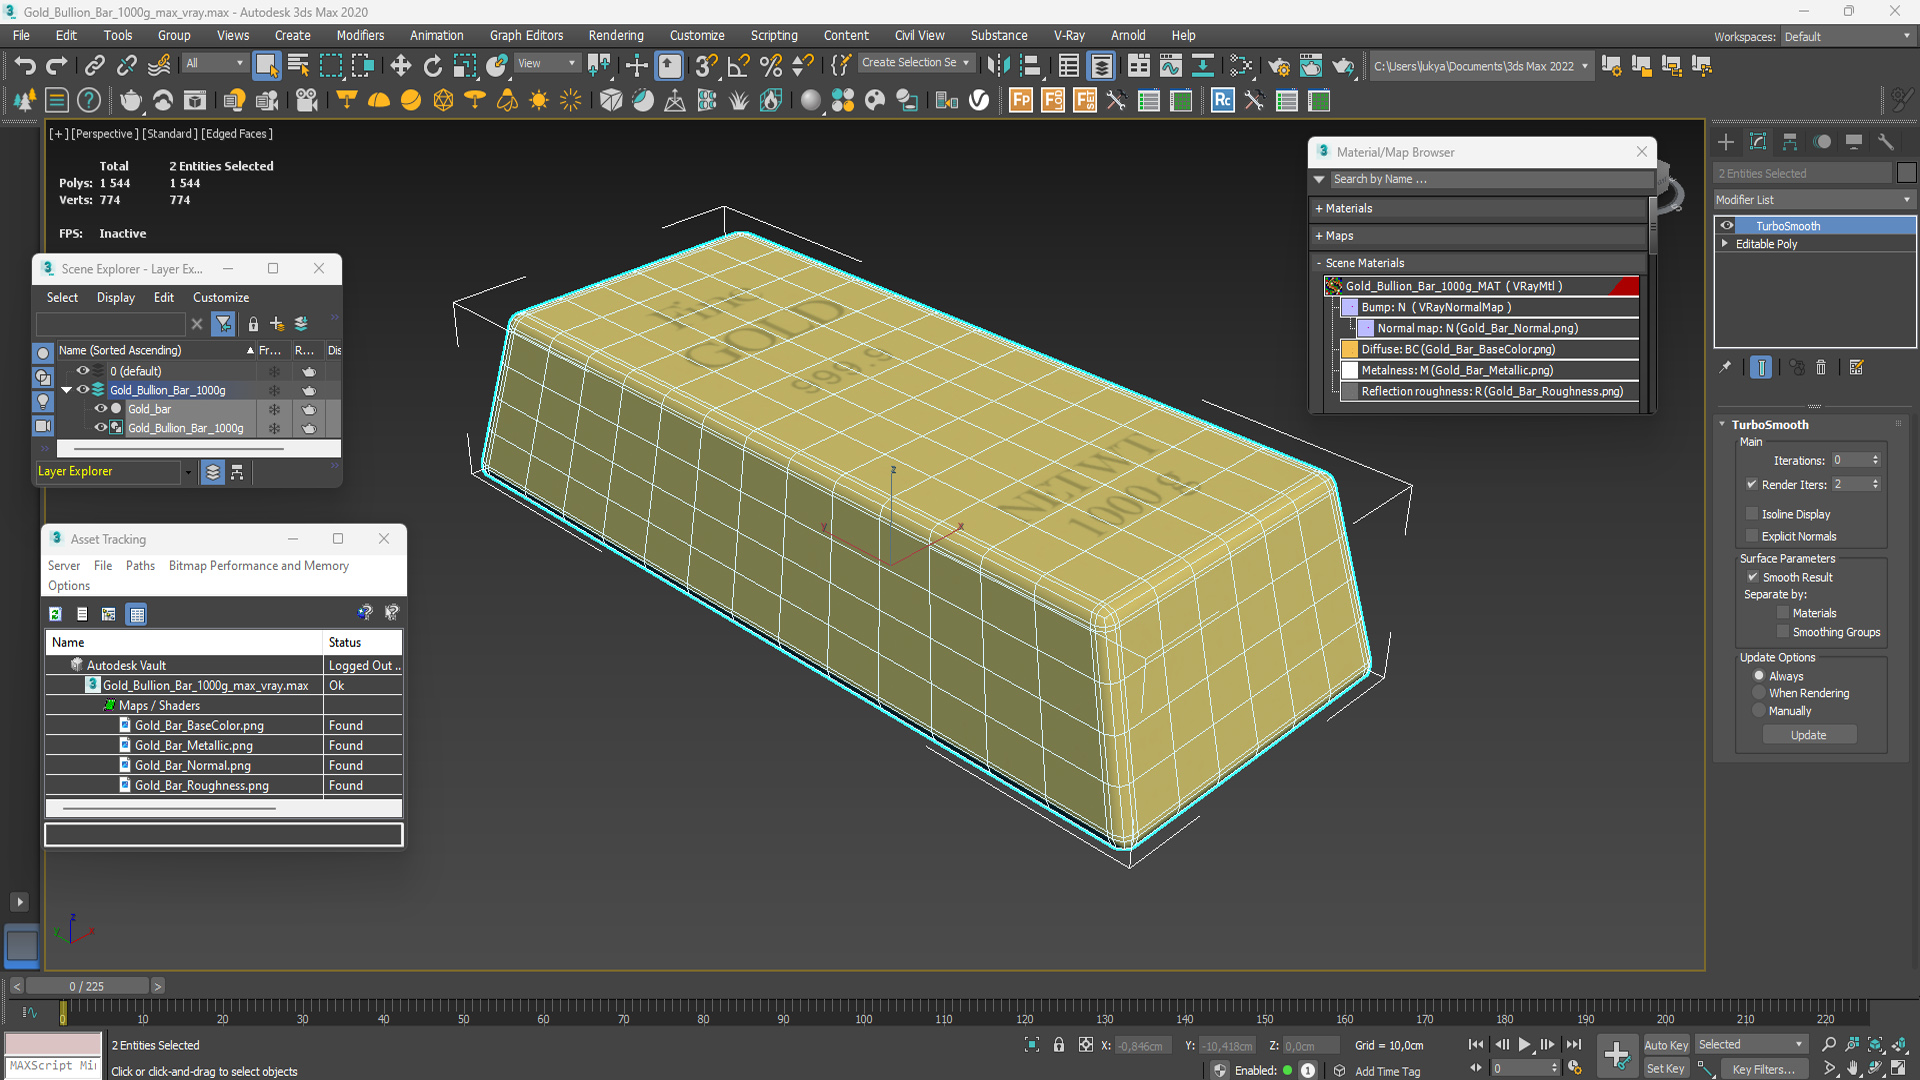Click the TurboSmooth Update button
The image size is (1920, 1080).
pyautogui.click(x=1809, y=735)
